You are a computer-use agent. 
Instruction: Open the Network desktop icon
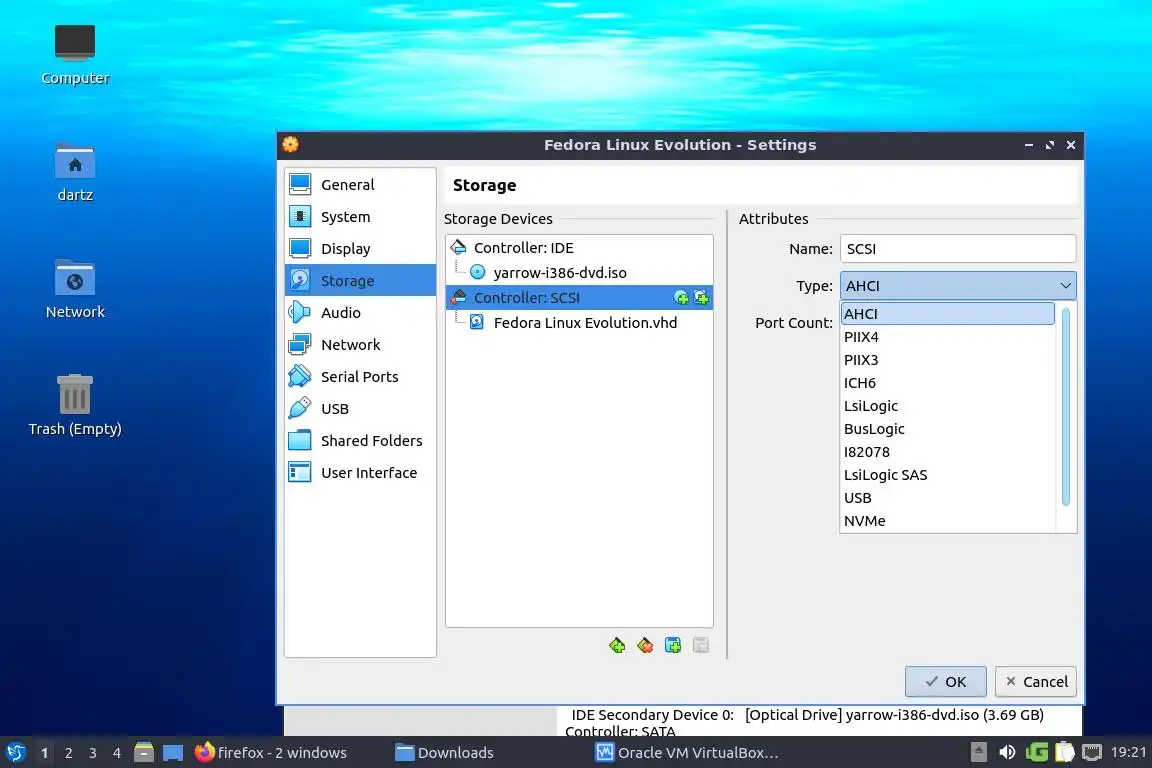click(x=75, y=289)
